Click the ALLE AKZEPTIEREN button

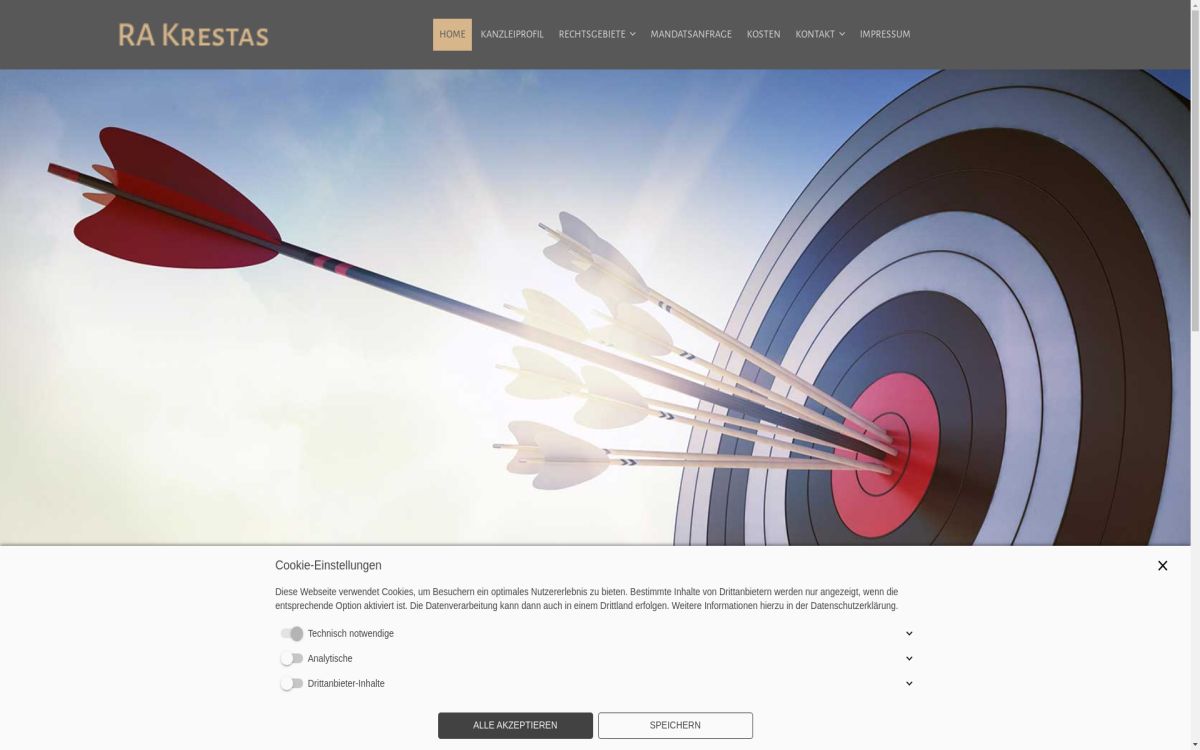pos(515,725)
